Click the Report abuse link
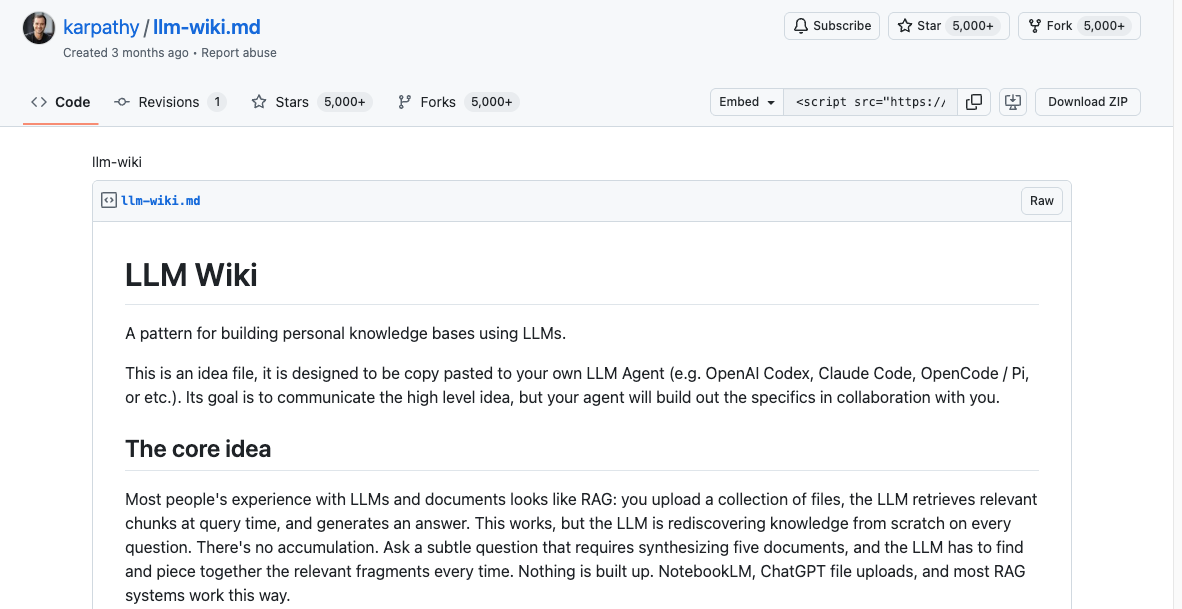 (x=239, y=53)
